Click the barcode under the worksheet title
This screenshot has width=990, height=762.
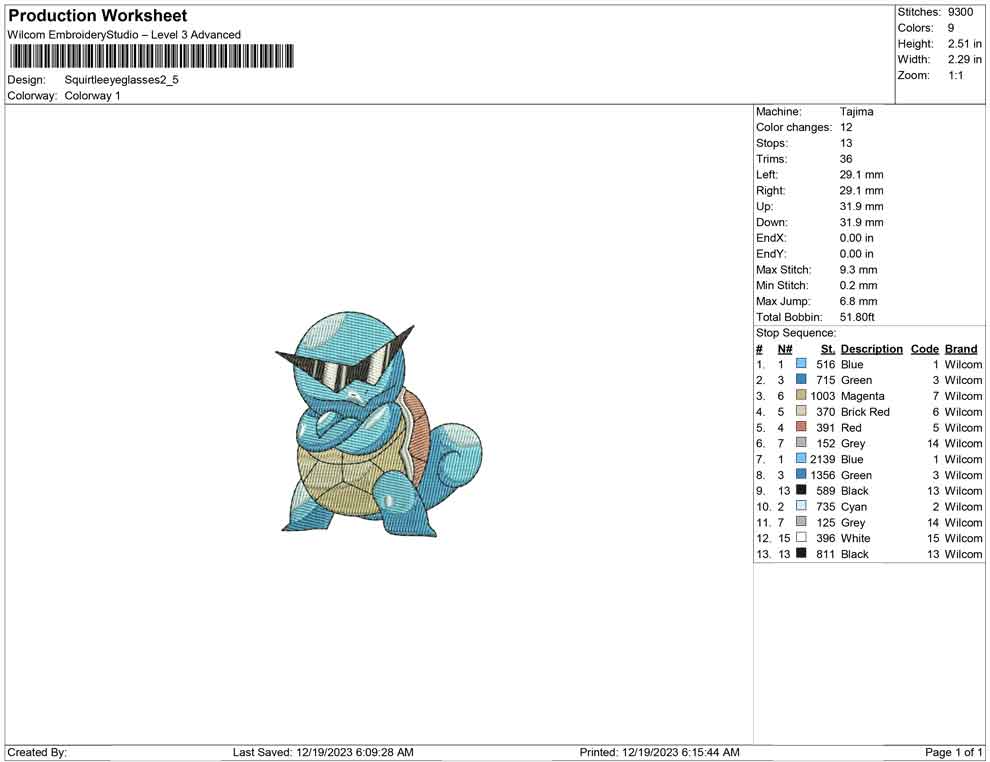pos(152,56)
